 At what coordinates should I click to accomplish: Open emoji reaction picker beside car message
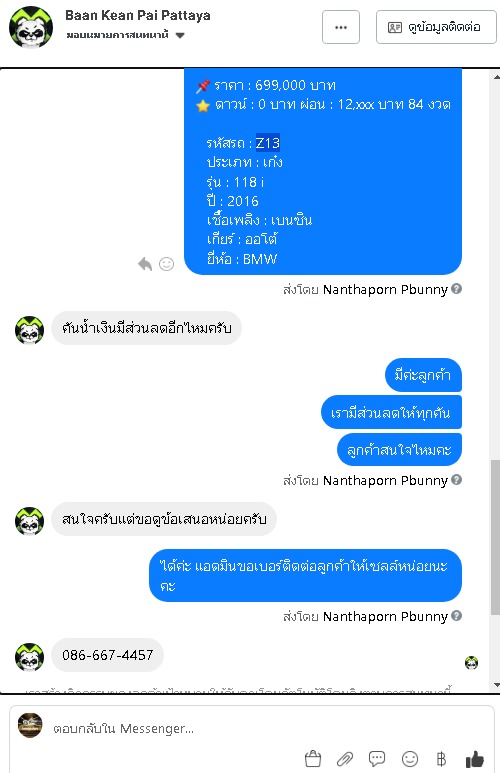pos(167,264)
